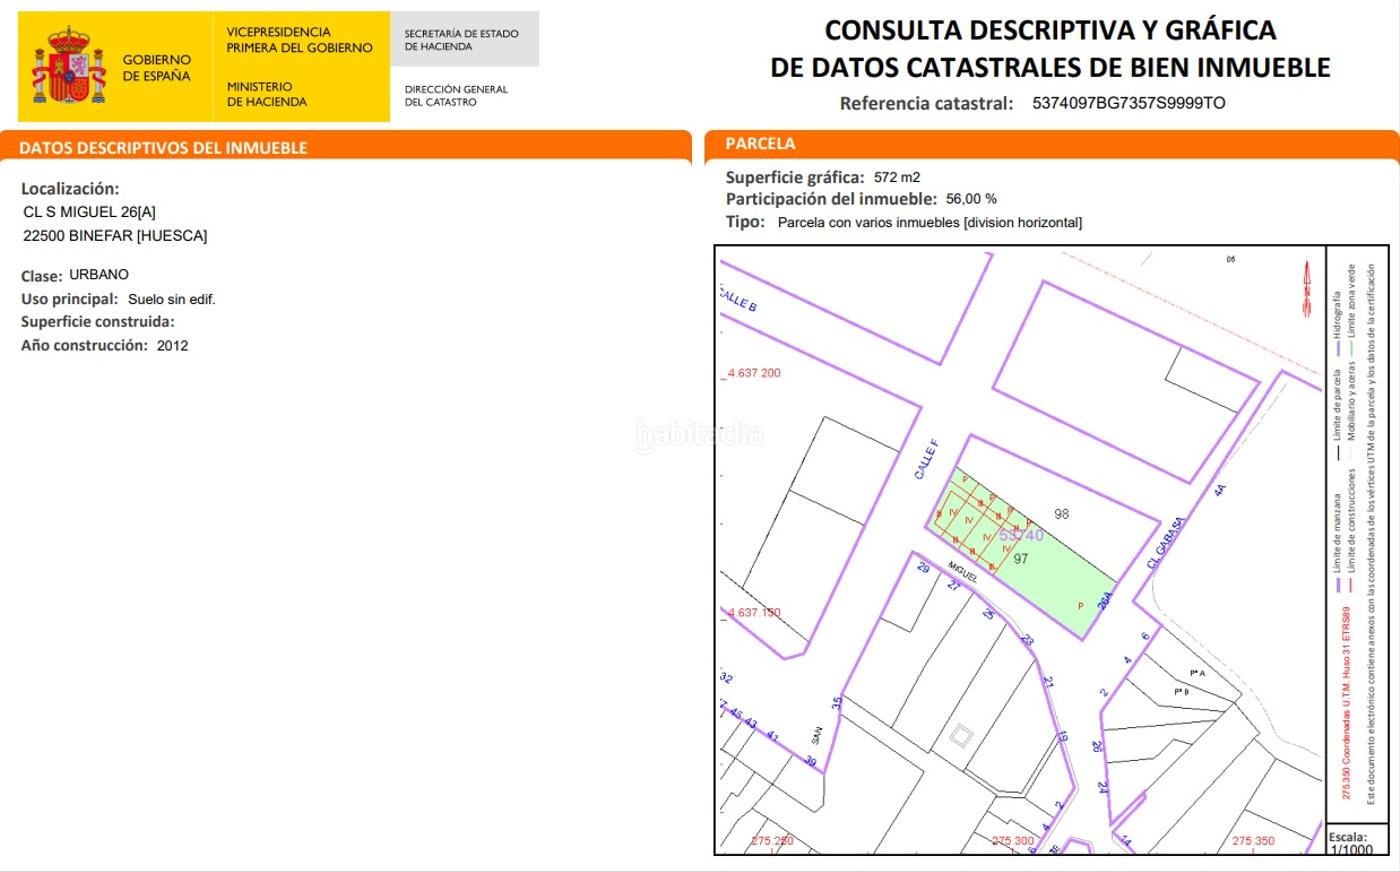This screenshot has height=872, width=1400.
Task: Click the habitaclia watermark logo
Action: (x=699, y=435)
